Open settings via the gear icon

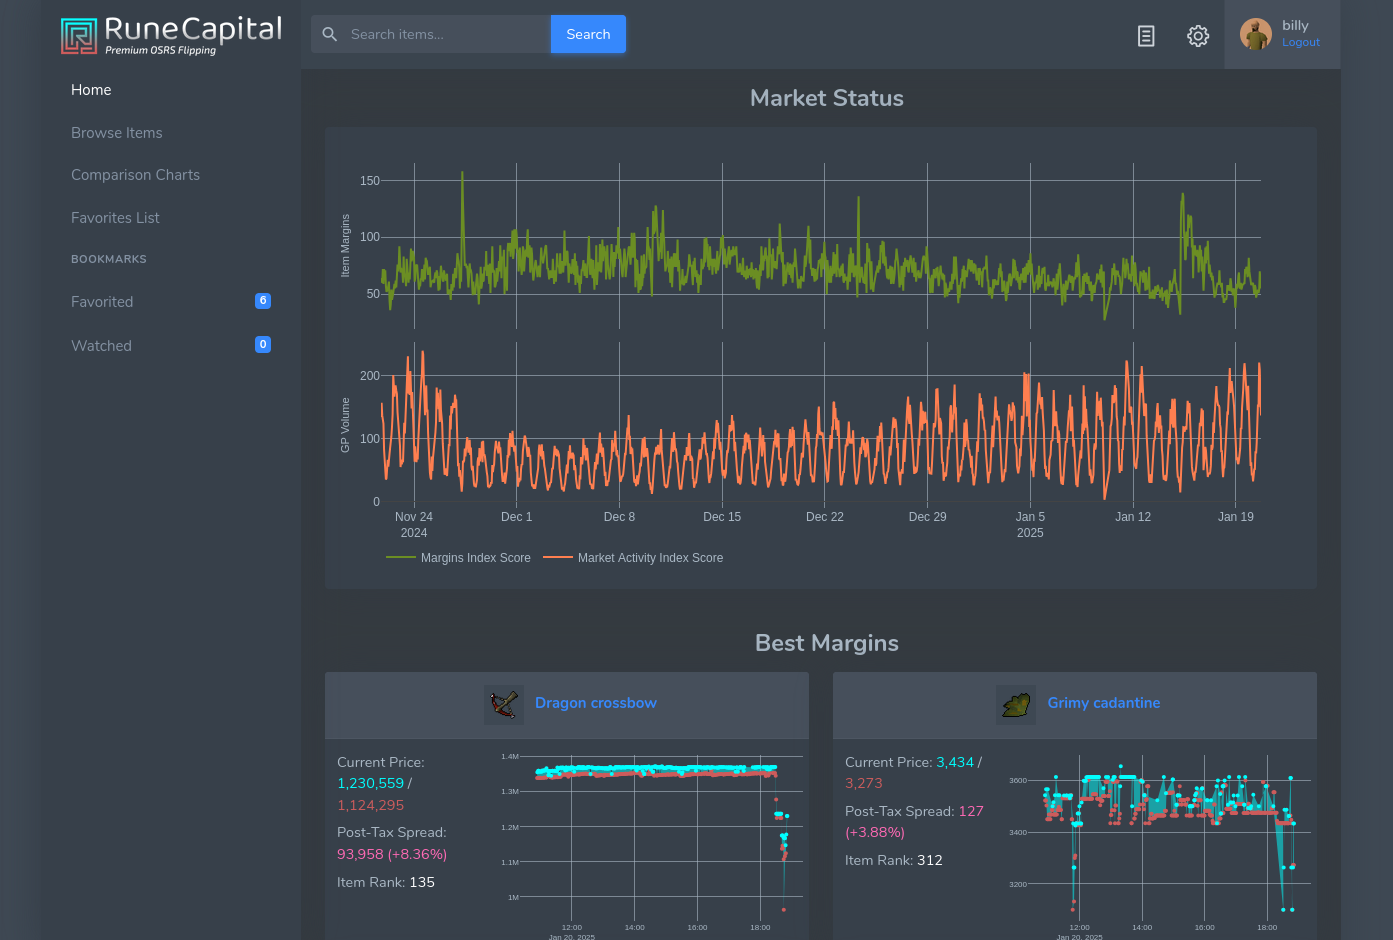[x=1198, y=36]
